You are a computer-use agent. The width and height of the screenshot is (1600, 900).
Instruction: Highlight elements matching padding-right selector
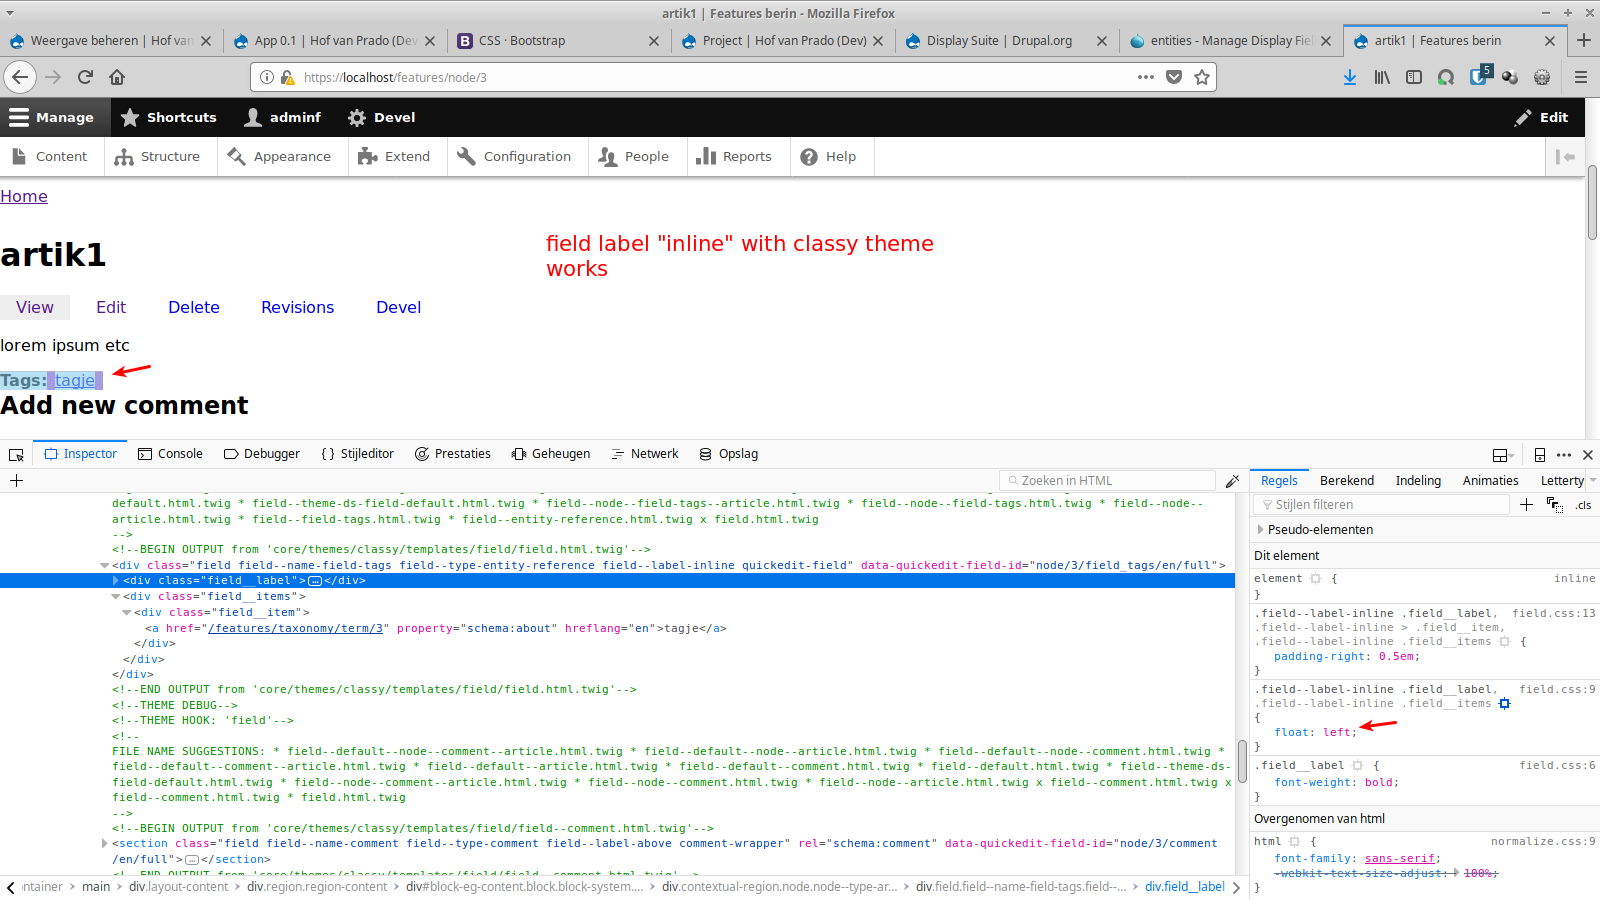coord(1504,642)
